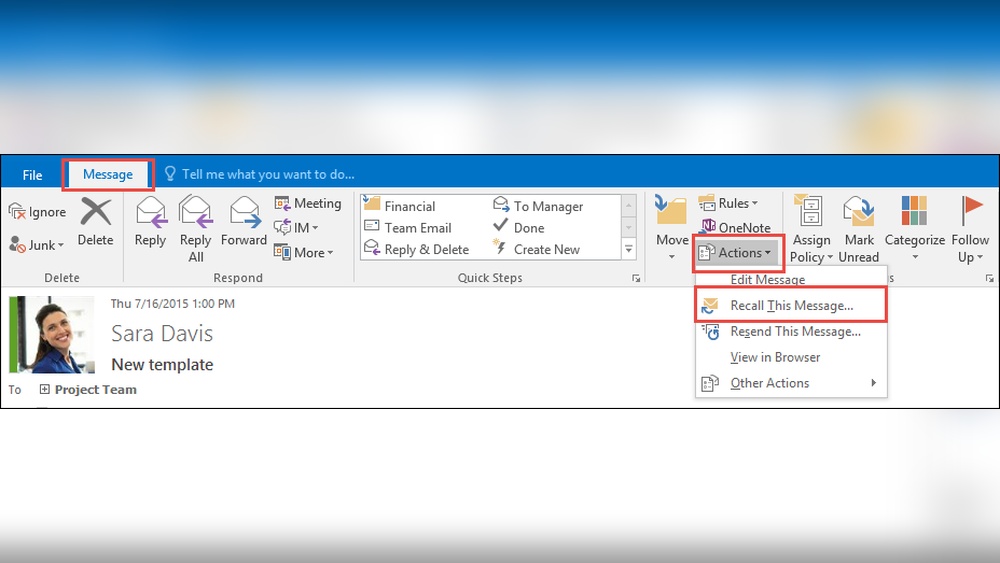
Task: Select Recall This Message menu item
Action: [791, 306]
